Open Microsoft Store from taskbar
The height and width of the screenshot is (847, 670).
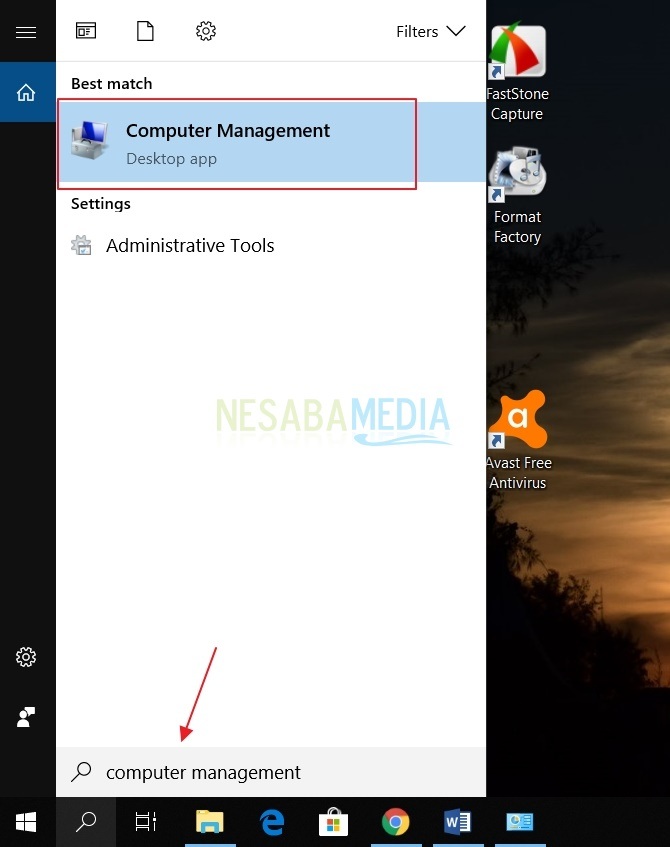pyautogui.click(x=333, y=822)
